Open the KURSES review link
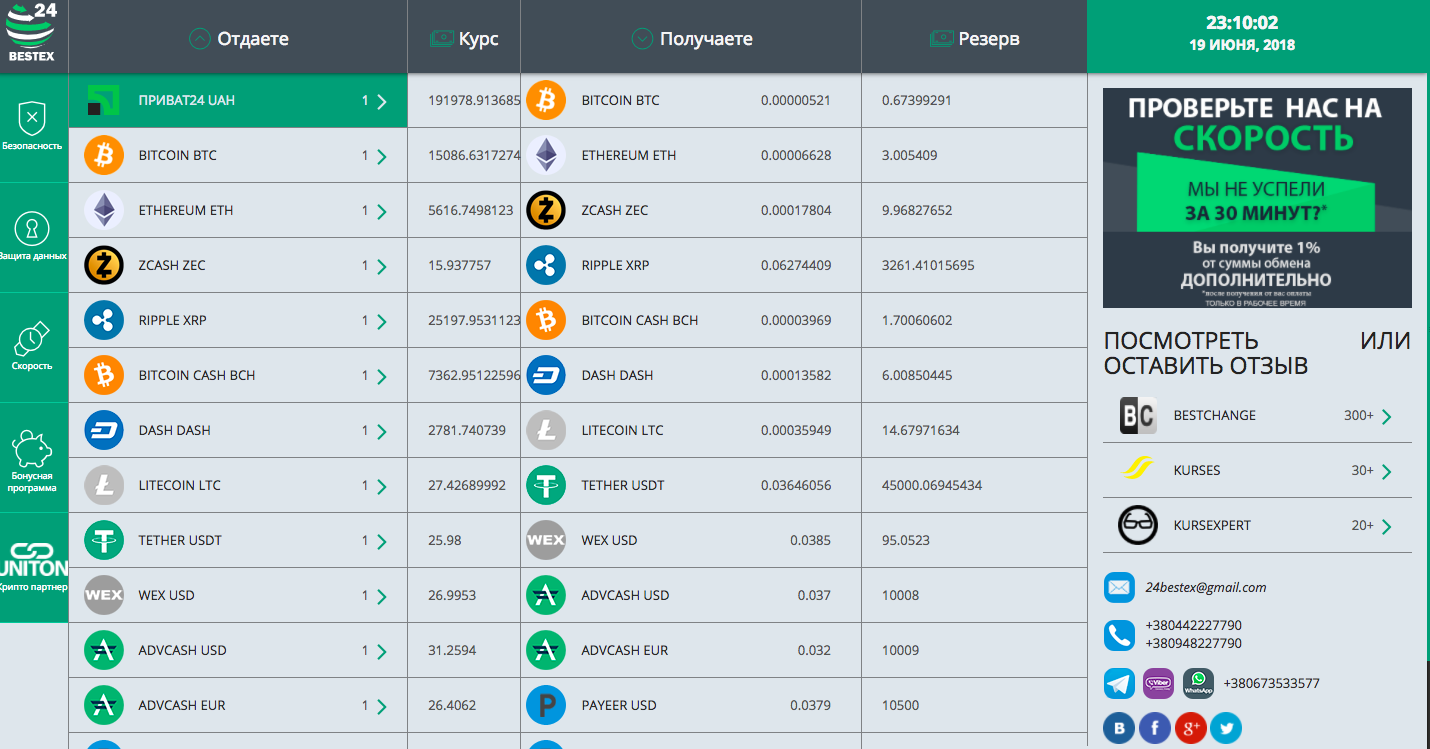 coord(1257,470)
